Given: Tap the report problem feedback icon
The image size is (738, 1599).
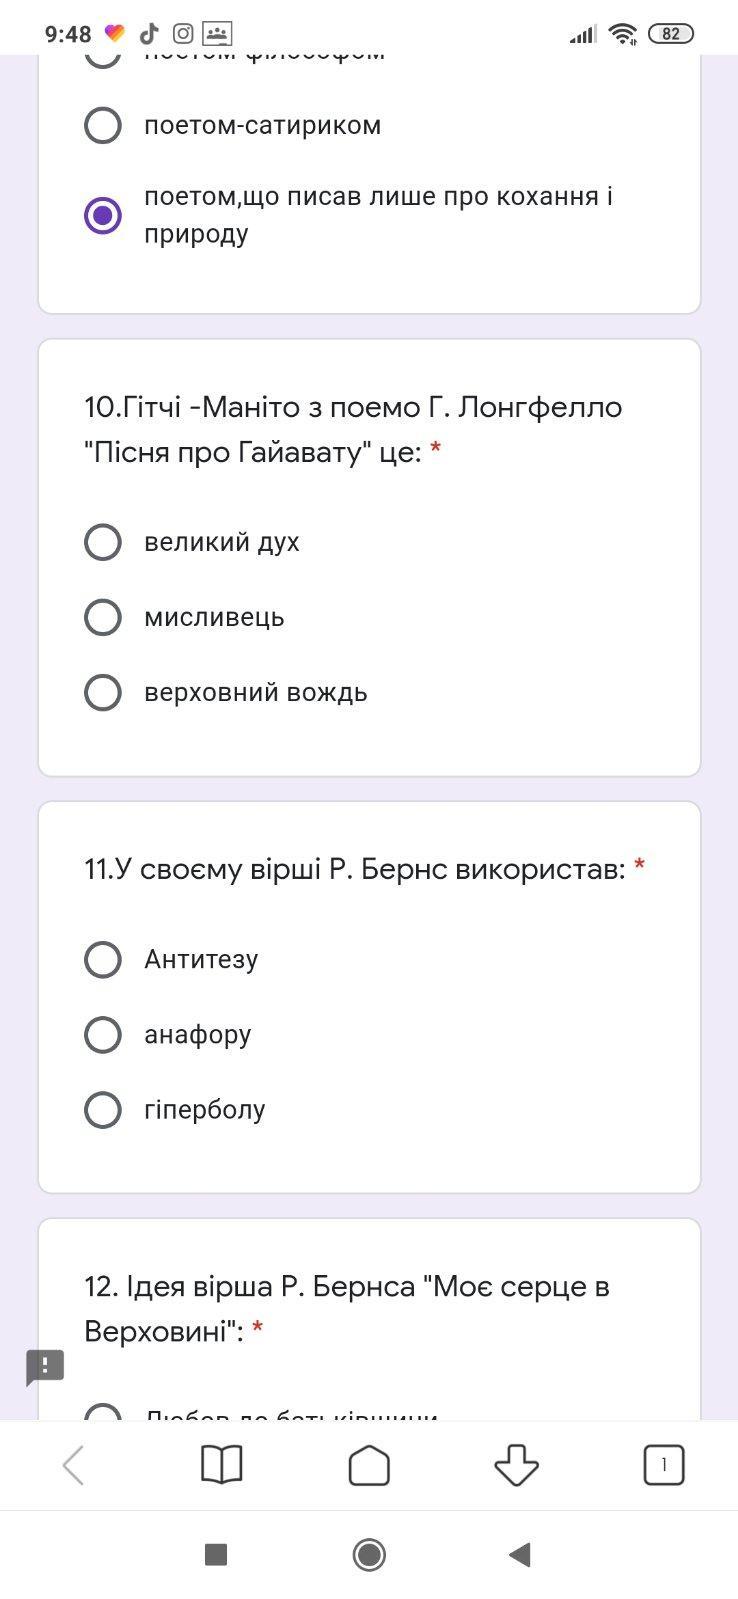Looking at the screenshot, I should [45, 1367].
